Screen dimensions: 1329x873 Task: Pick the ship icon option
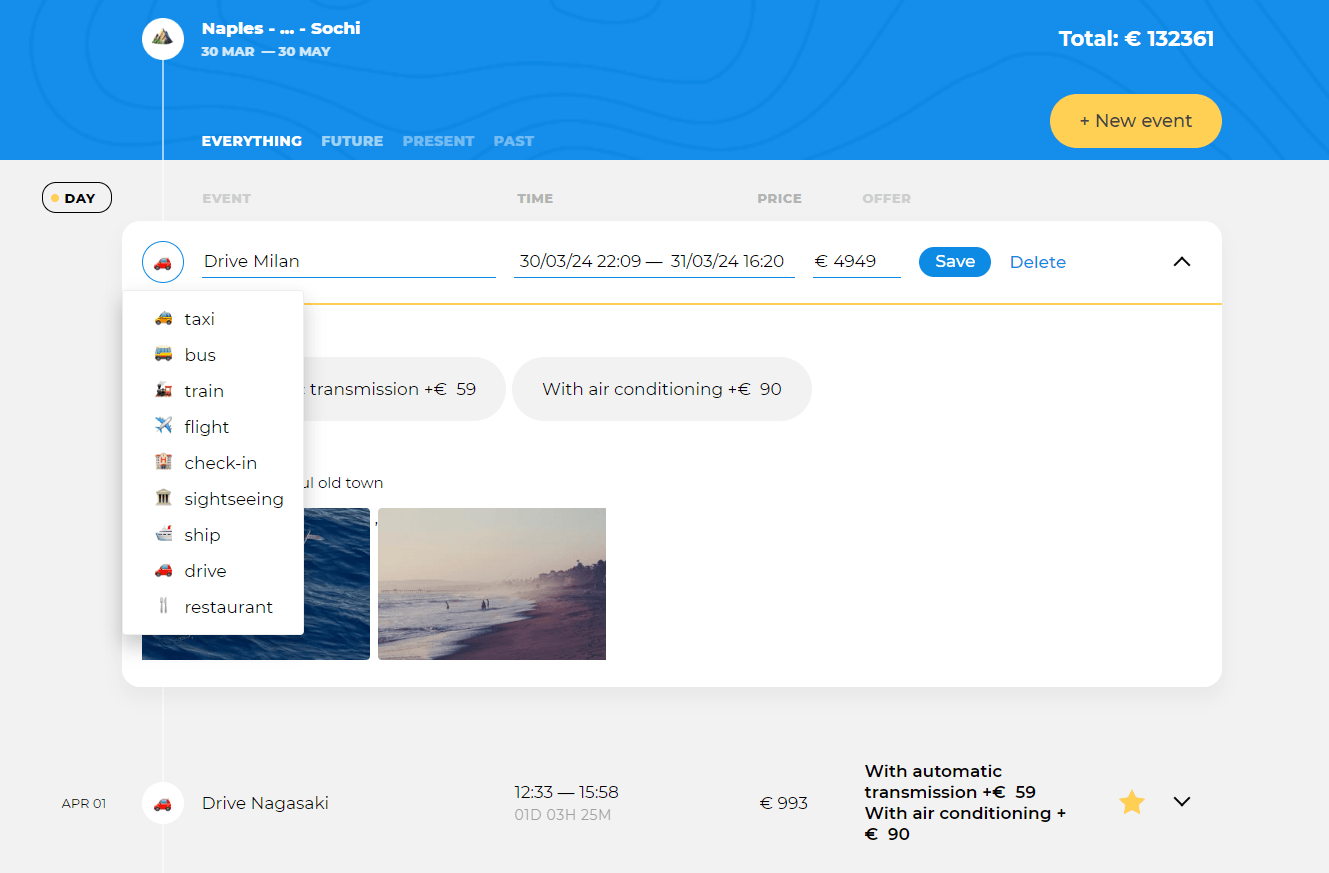164,534
